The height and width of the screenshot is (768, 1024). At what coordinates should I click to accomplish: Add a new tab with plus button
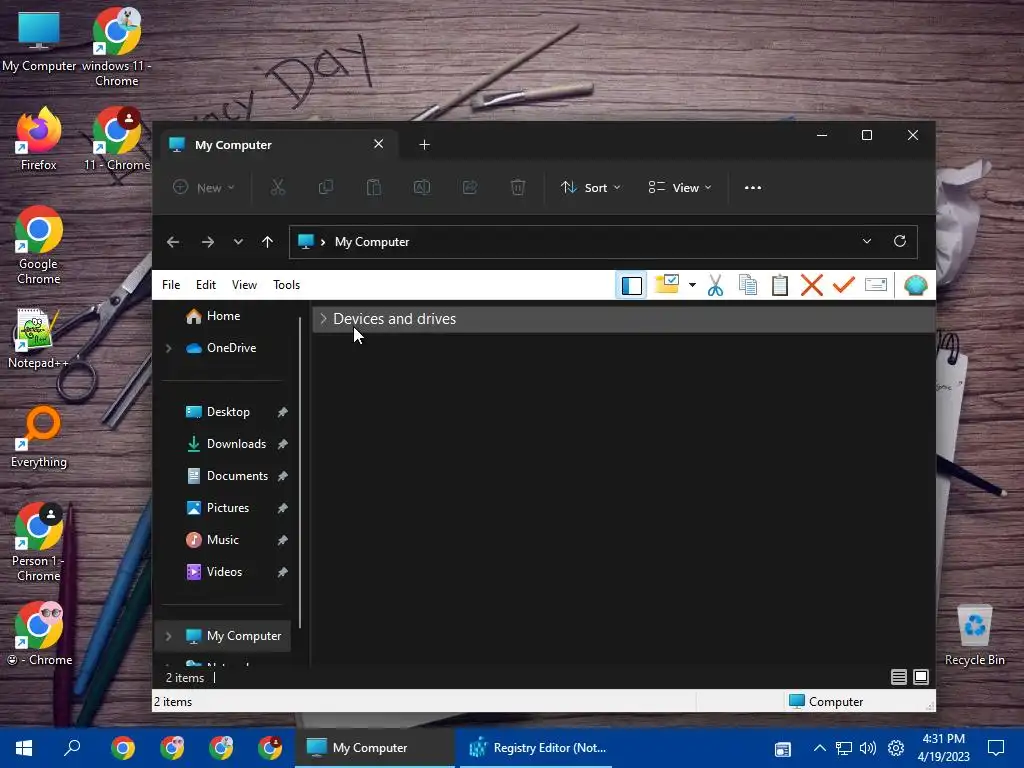pyautogui.click(x=424, y=144)
